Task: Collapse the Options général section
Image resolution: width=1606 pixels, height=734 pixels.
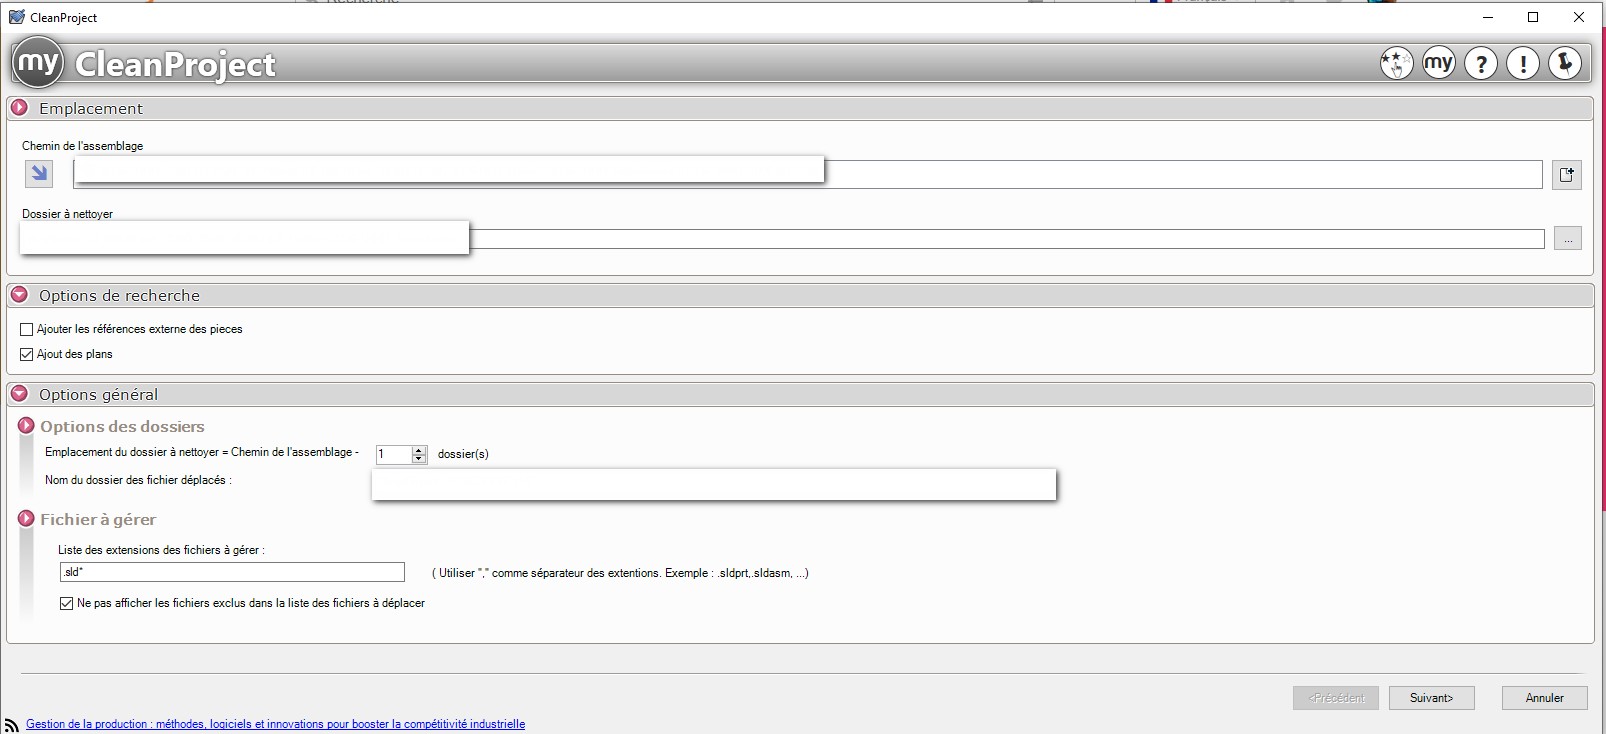Action: (x=19, y=394)
